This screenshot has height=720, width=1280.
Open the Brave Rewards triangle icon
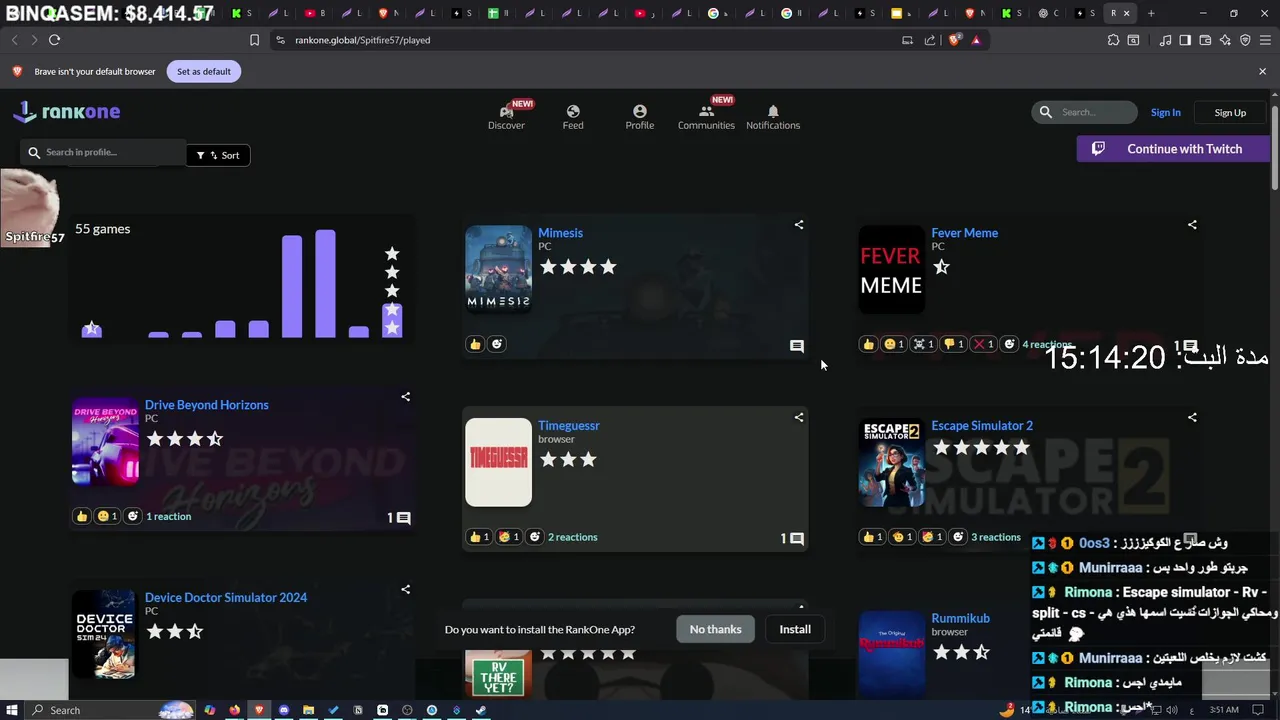tap(976, 40)
